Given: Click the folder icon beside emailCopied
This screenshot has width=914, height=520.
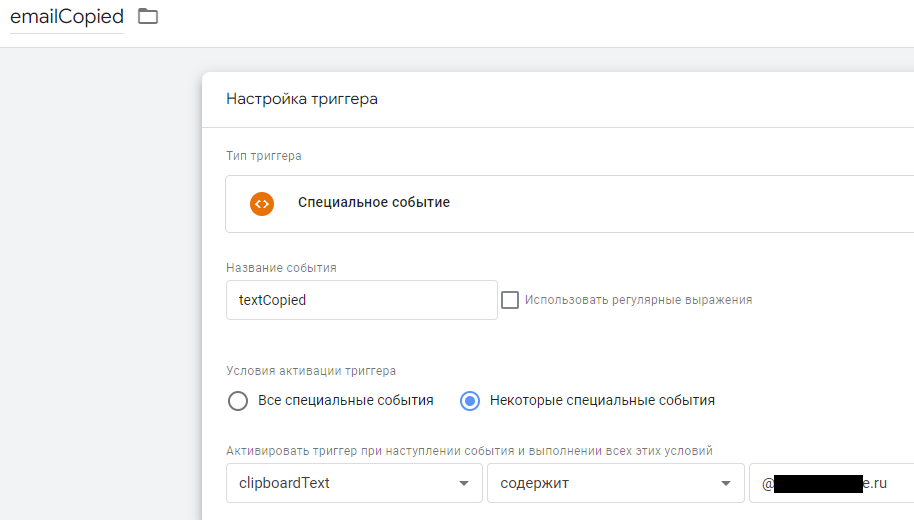Looking at the screenshot, I should pos(148,16).
